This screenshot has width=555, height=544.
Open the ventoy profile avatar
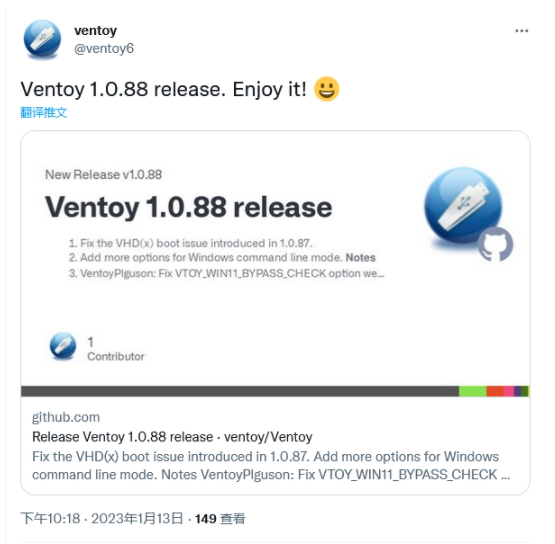(x=42, y=39)
